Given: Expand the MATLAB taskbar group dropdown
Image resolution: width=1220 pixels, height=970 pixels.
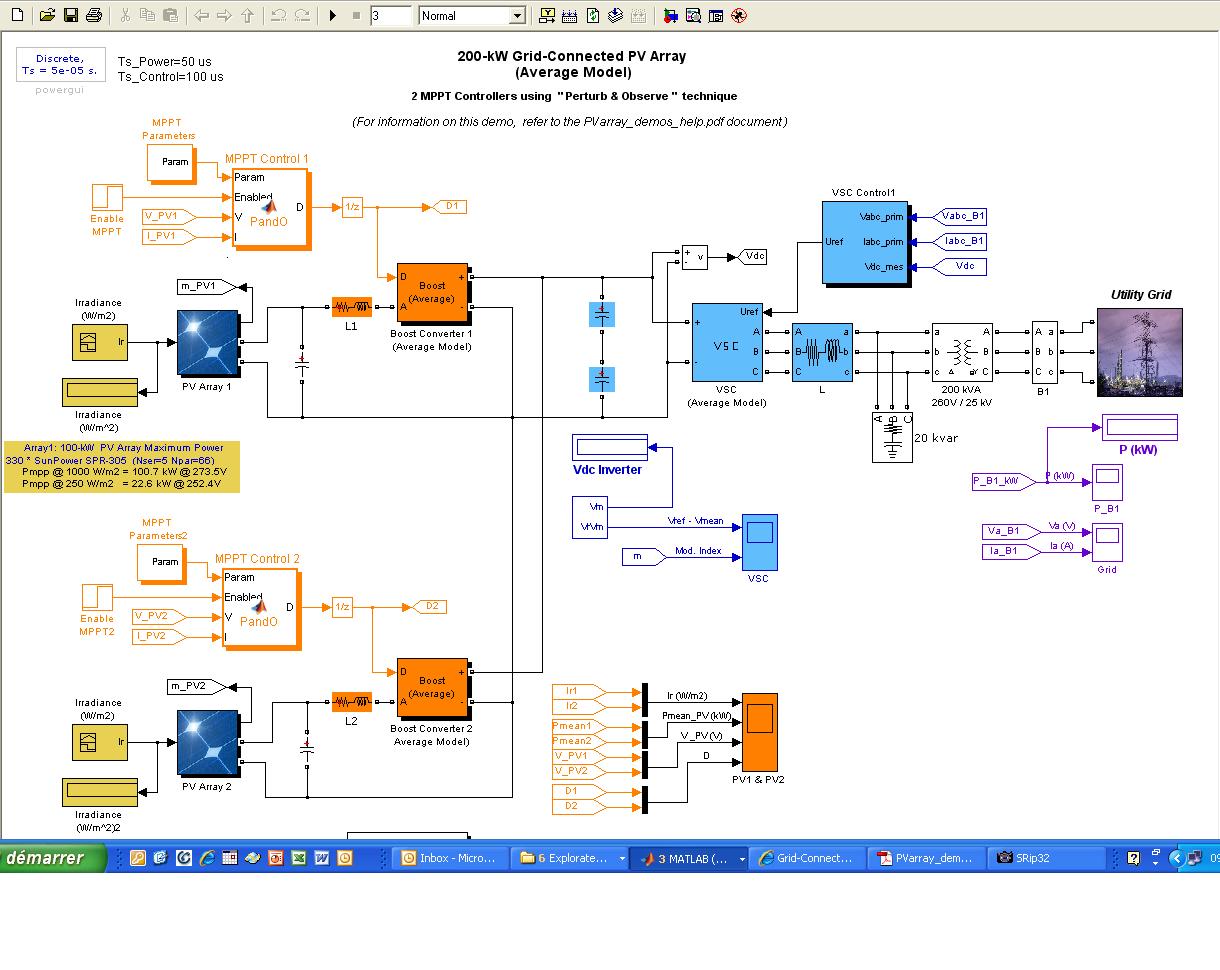Looking at the screenshot, I should (741, 859).
